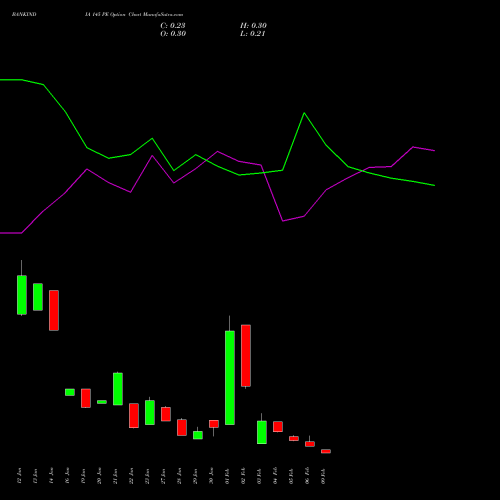500x500 pixels.
Task: Click the '14 Jan' date label
Action: 51,476
